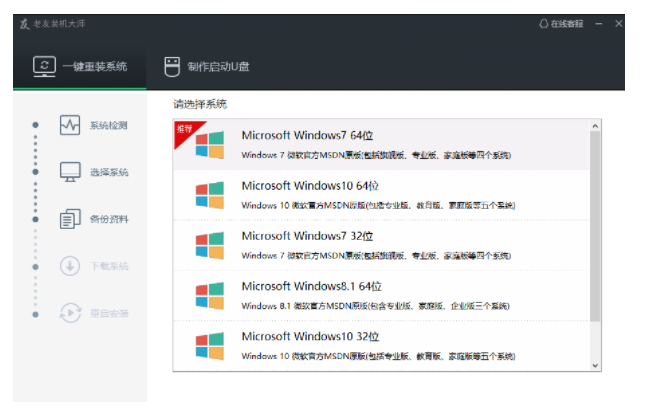654x413 pixels.
Task: Click the scrollbar down arrow
Action: [x=595, y=365]
